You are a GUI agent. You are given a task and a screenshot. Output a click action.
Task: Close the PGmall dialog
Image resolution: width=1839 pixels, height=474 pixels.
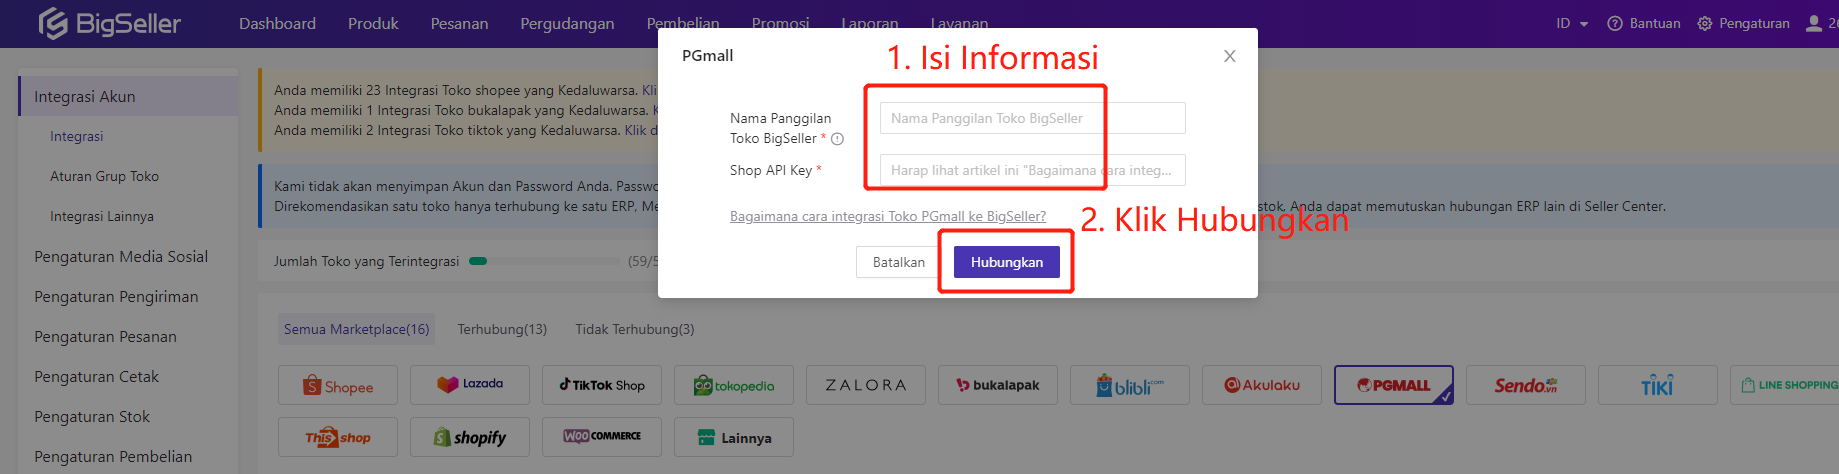(x=1230, y=56)
